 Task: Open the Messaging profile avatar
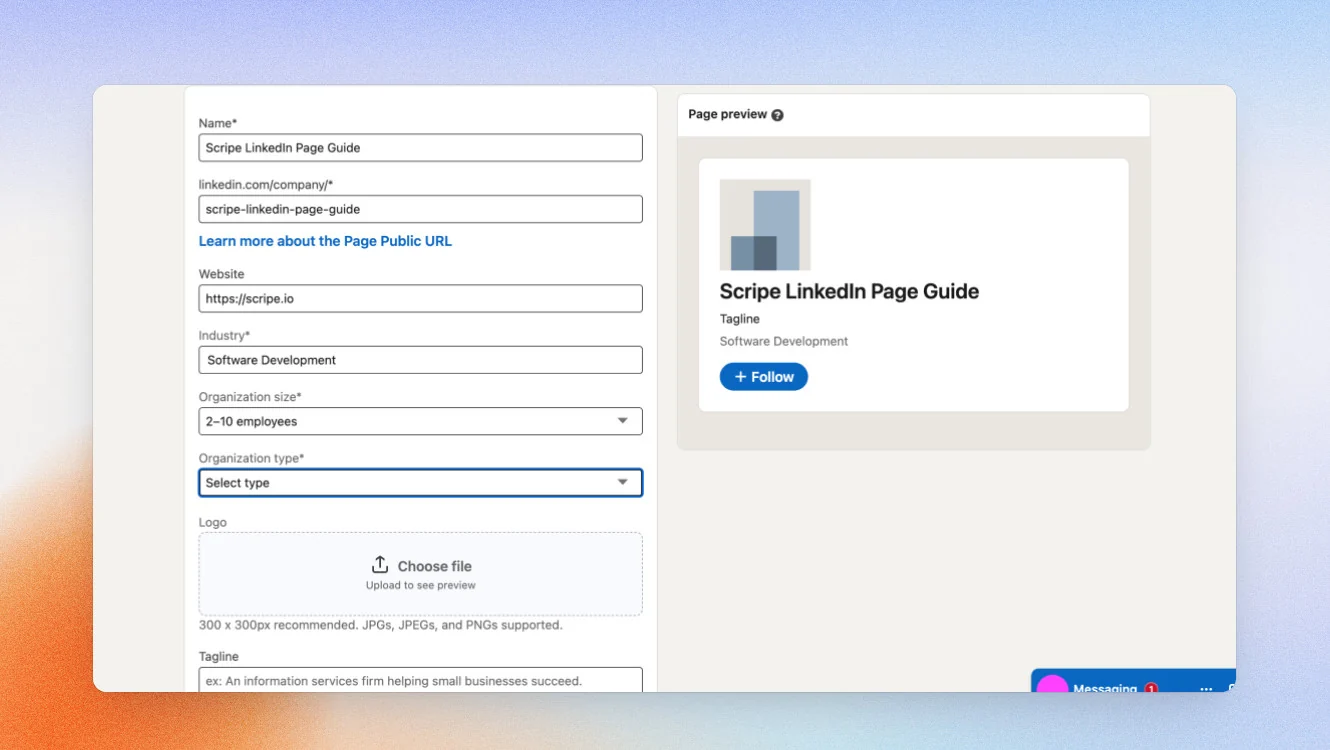pos(1052,684)
